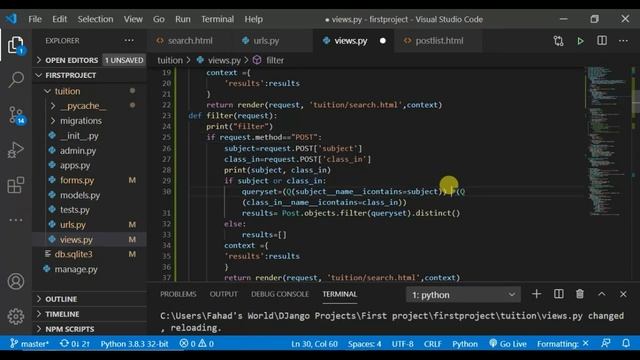The height and width of the screenshot is (360, 640).
Task: Switch to the Problems panel tab
Action: click(x=178, y=294)
